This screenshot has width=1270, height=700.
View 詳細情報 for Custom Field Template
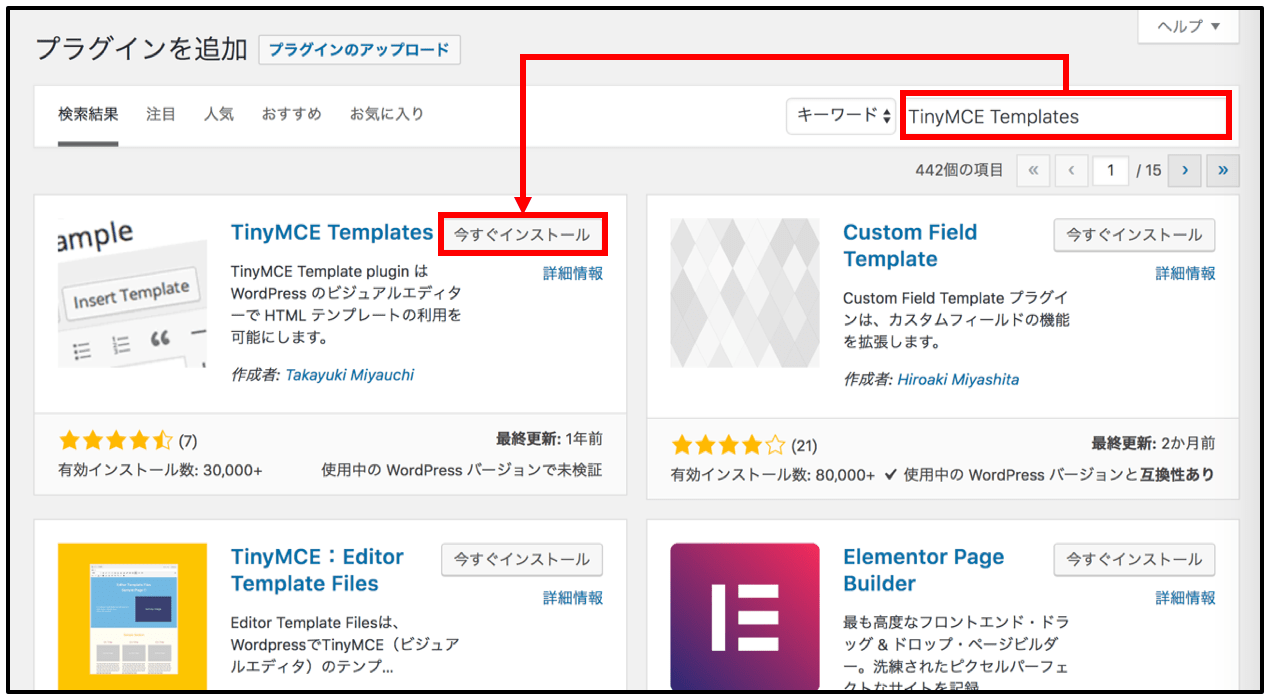click(x=1186, y=273)
